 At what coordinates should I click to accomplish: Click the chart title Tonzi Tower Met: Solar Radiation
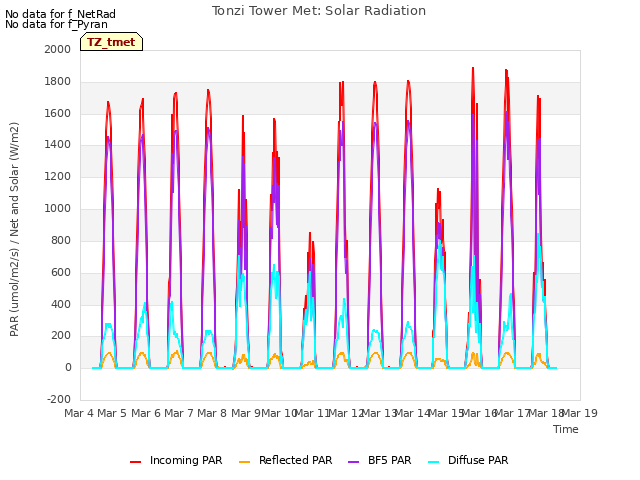click(x=319, y=11)
